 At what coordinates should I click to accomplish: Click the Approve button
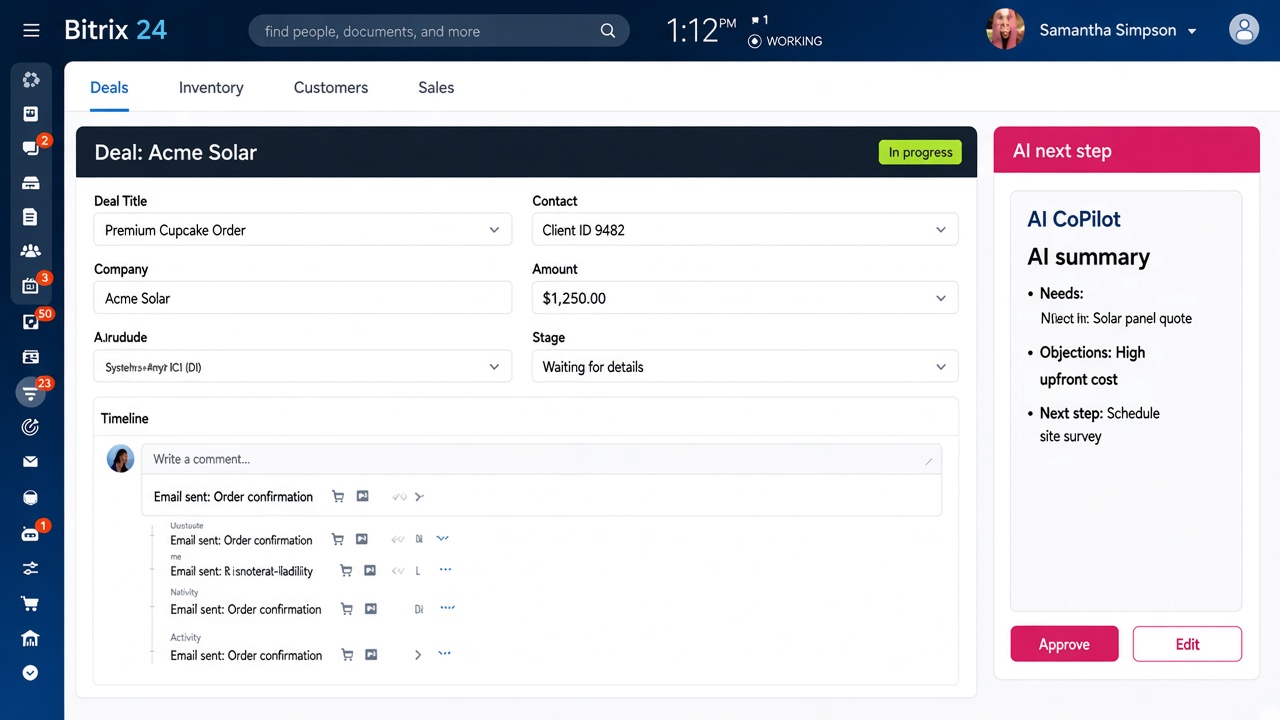tap(1064, 644)
